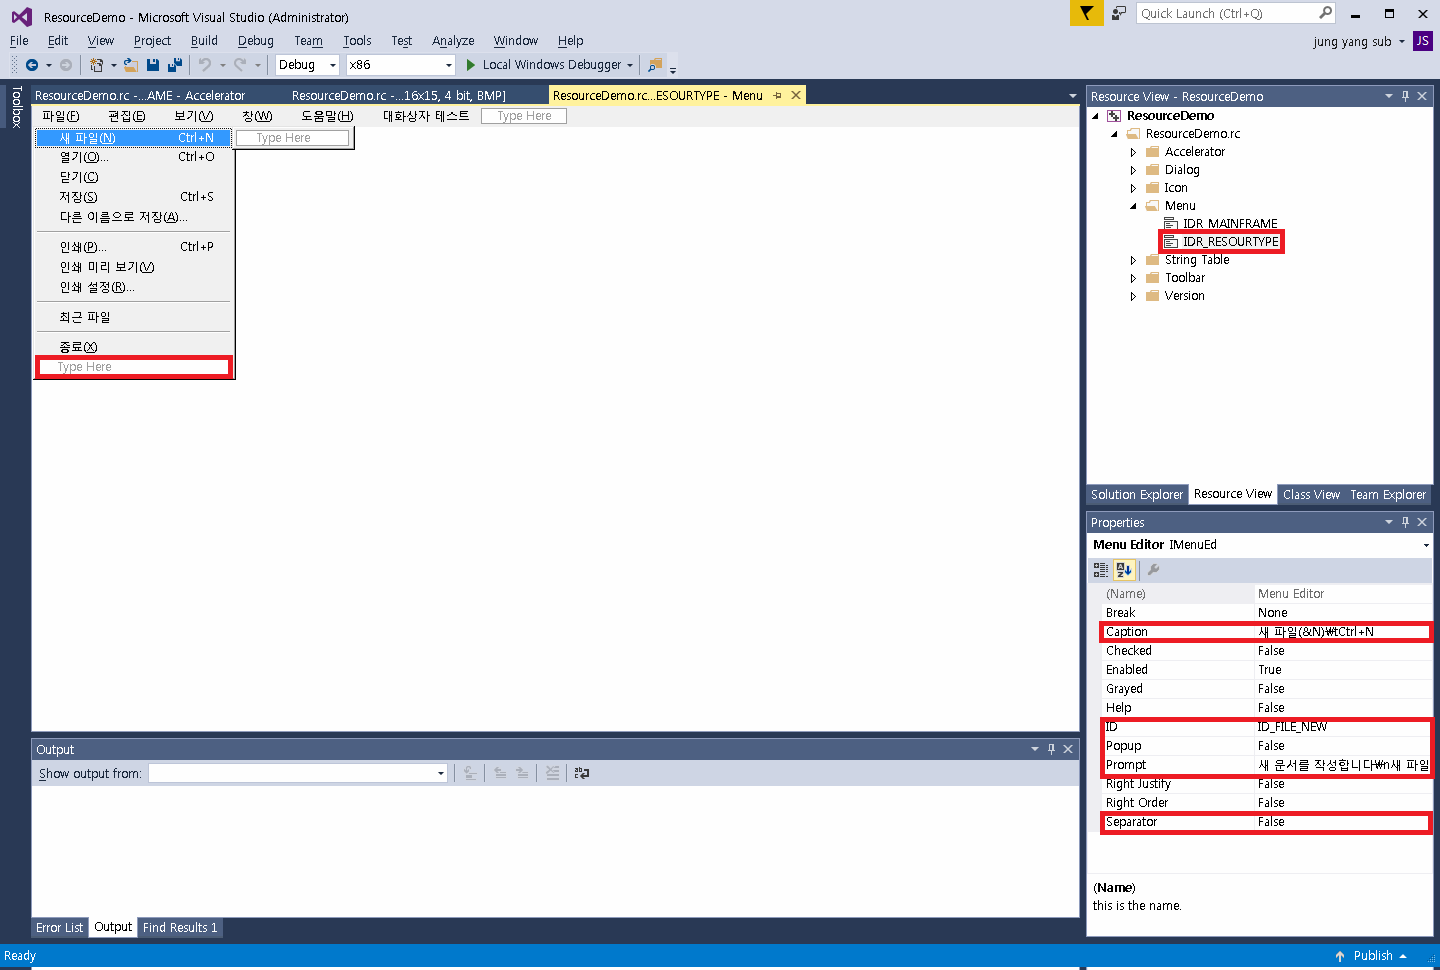1440x970 pixels.
Task: Click the Property Pages wrench icon
Action: point(1153,570)
